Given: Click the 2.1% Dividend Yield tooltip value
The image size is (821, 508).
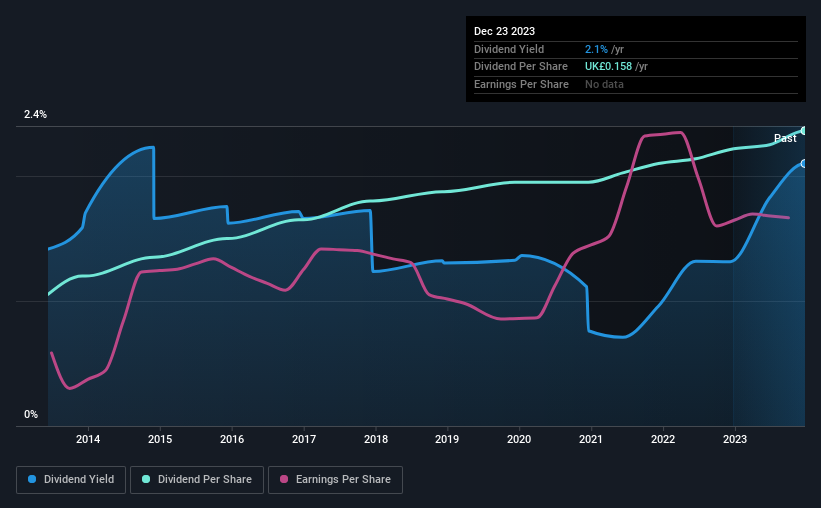Looking at the screenshot, I should [596, 49].
